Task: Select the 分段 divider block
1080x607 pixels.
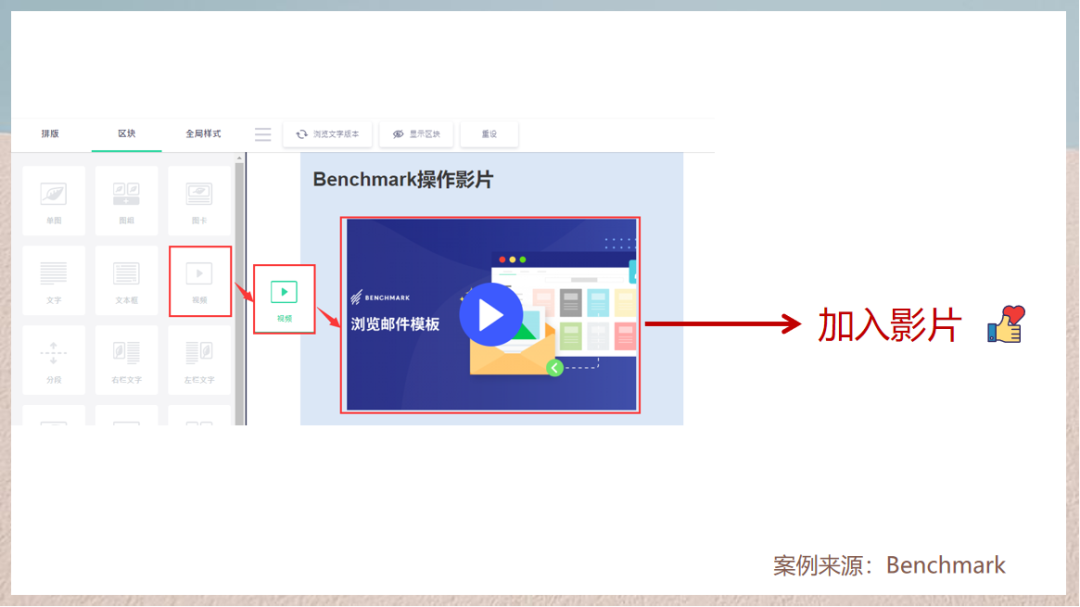Action: 54,360
